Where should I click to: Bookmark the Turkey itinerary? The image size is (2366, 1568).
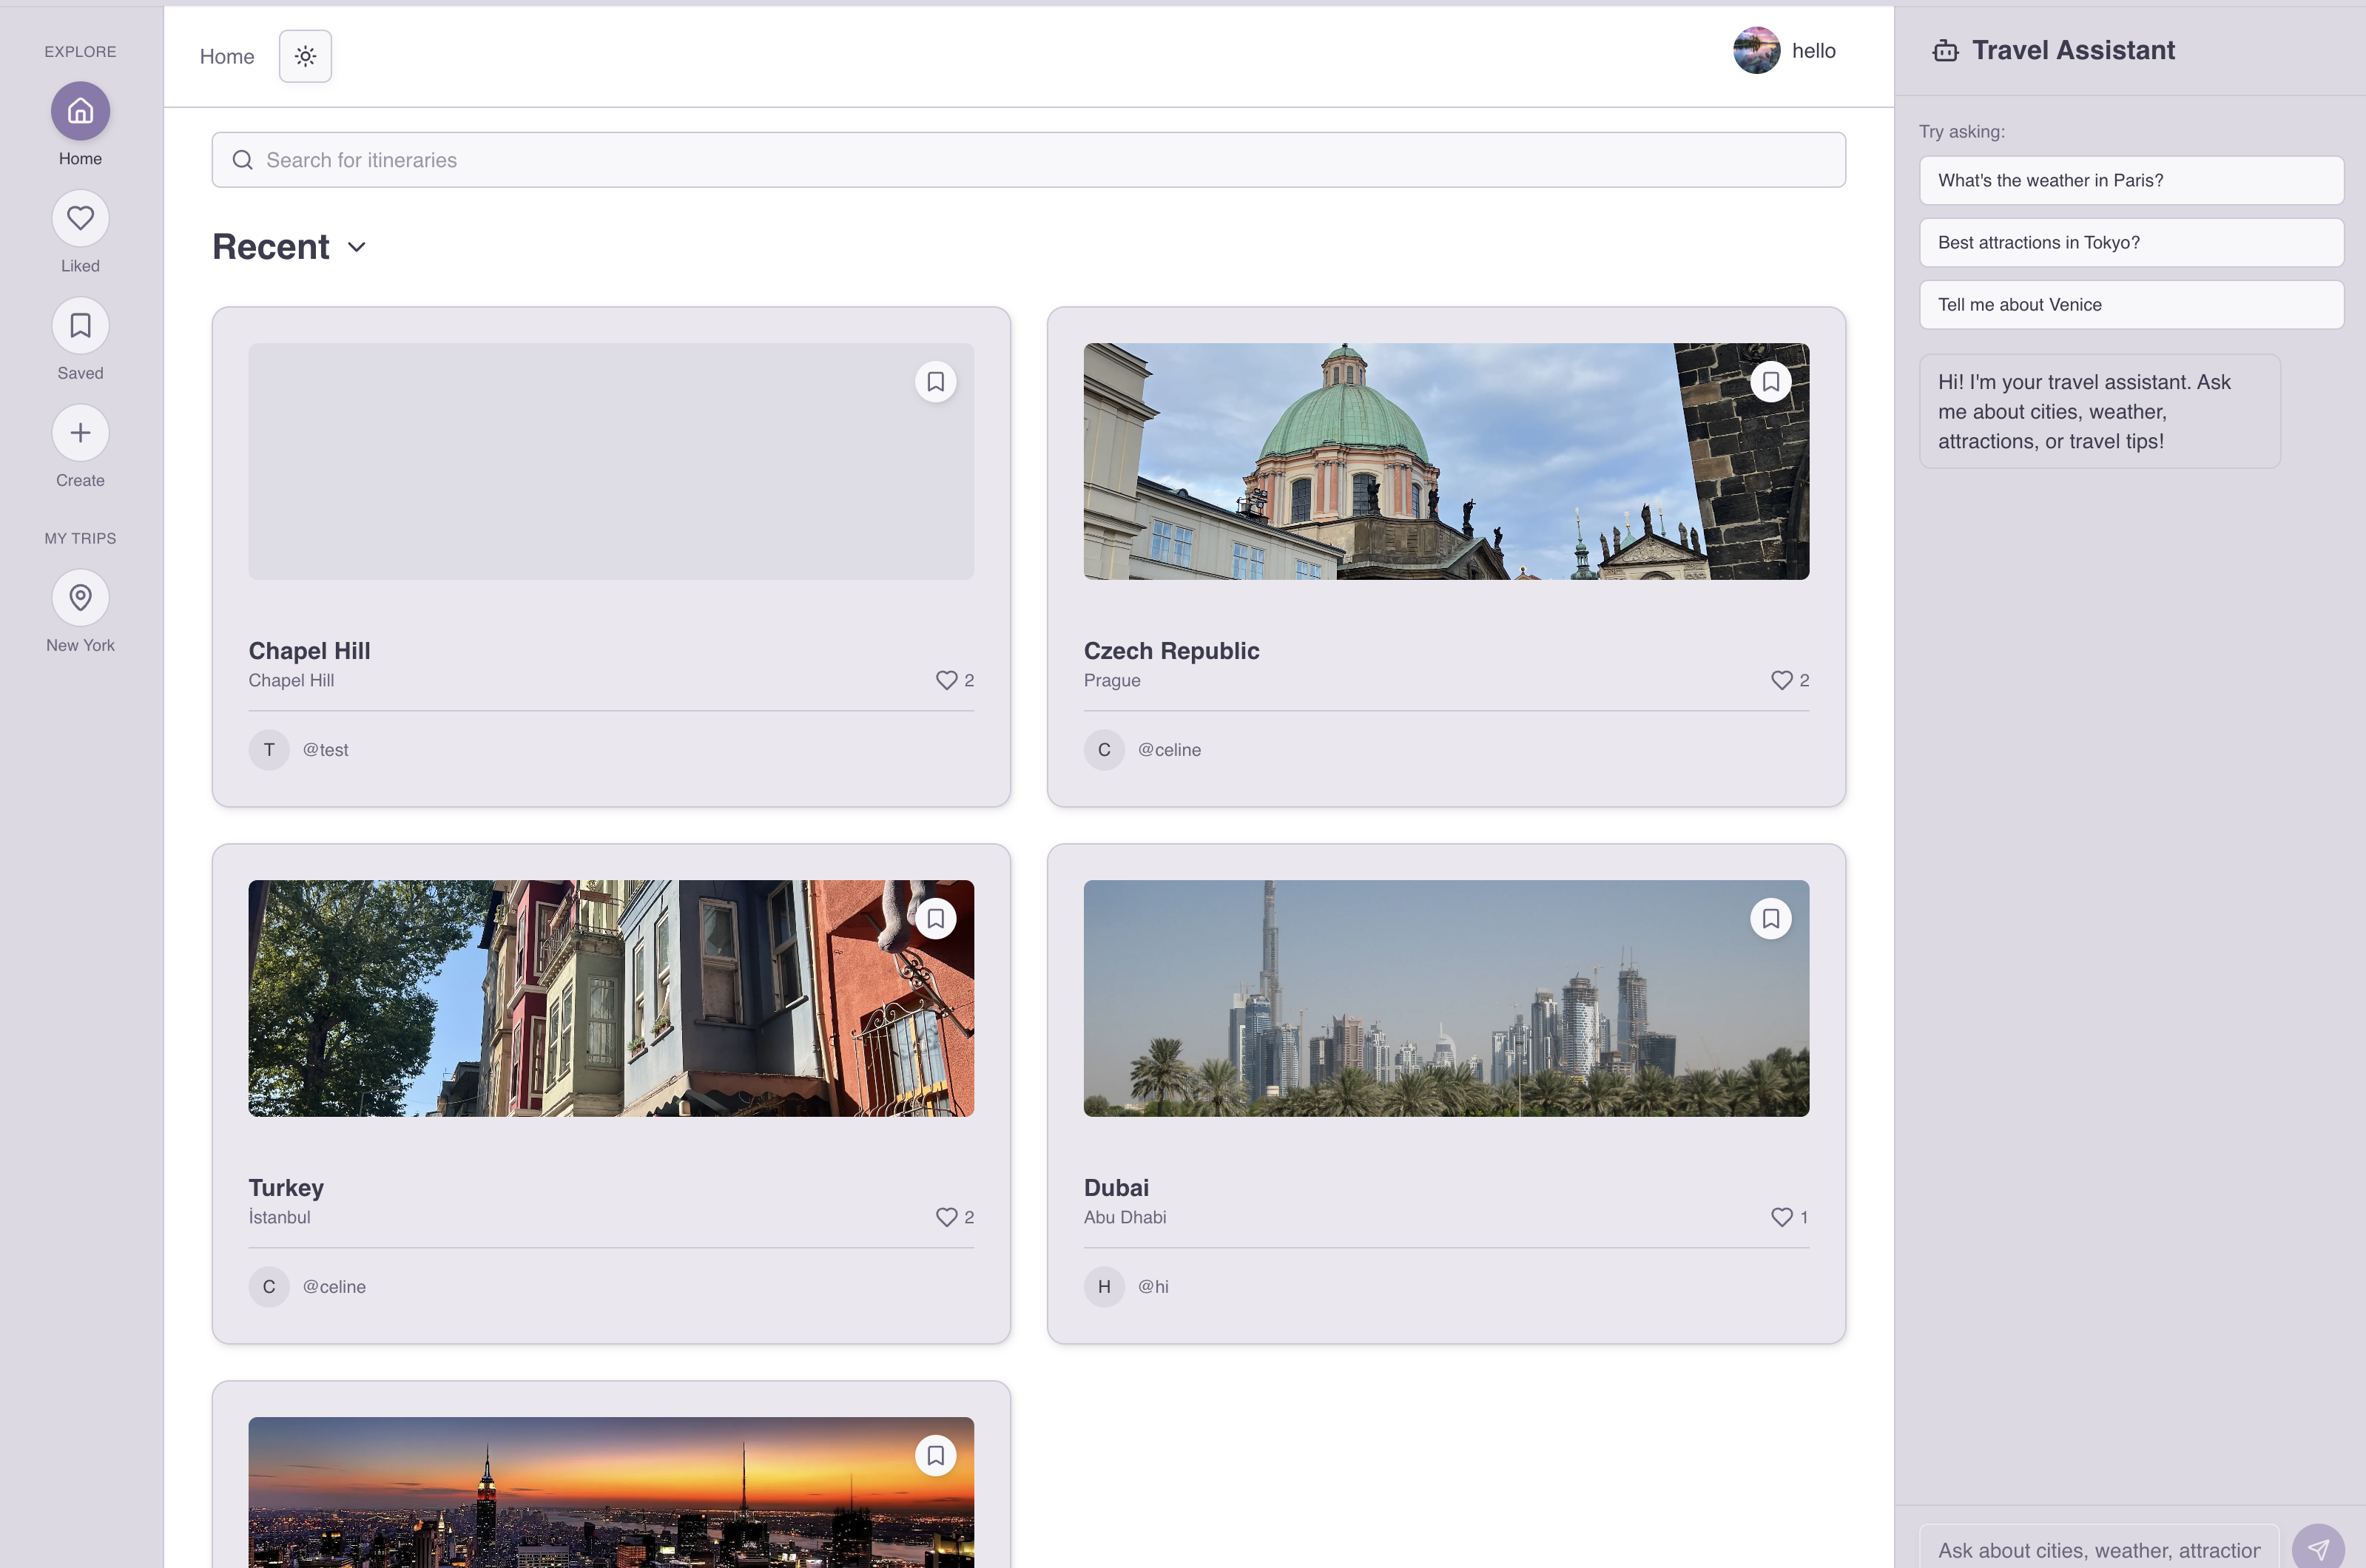[x=935, y=919]
